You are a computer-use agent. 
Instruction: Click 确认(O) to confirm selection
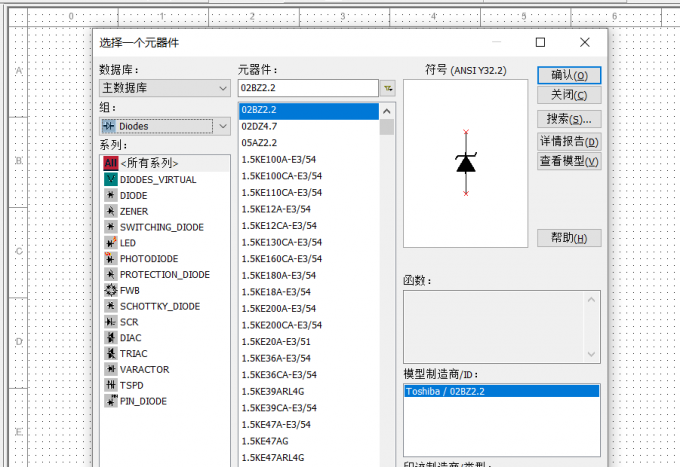569,75
